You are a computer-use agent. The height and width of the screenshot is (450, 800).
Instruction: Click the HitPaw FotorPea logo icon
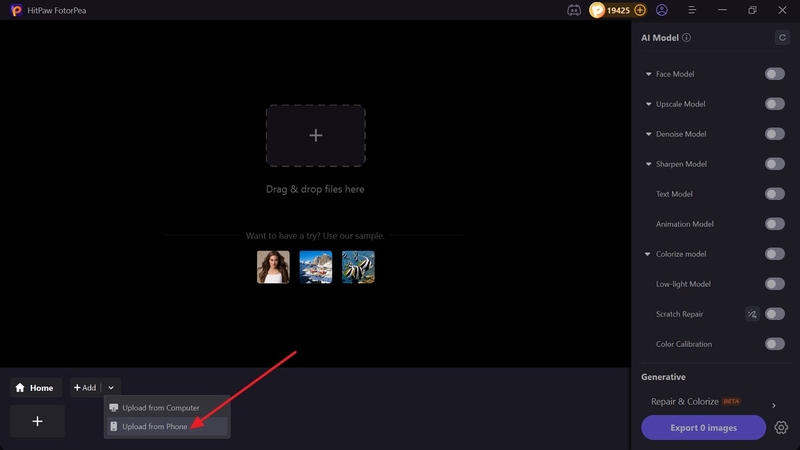(x=16, y=10)
